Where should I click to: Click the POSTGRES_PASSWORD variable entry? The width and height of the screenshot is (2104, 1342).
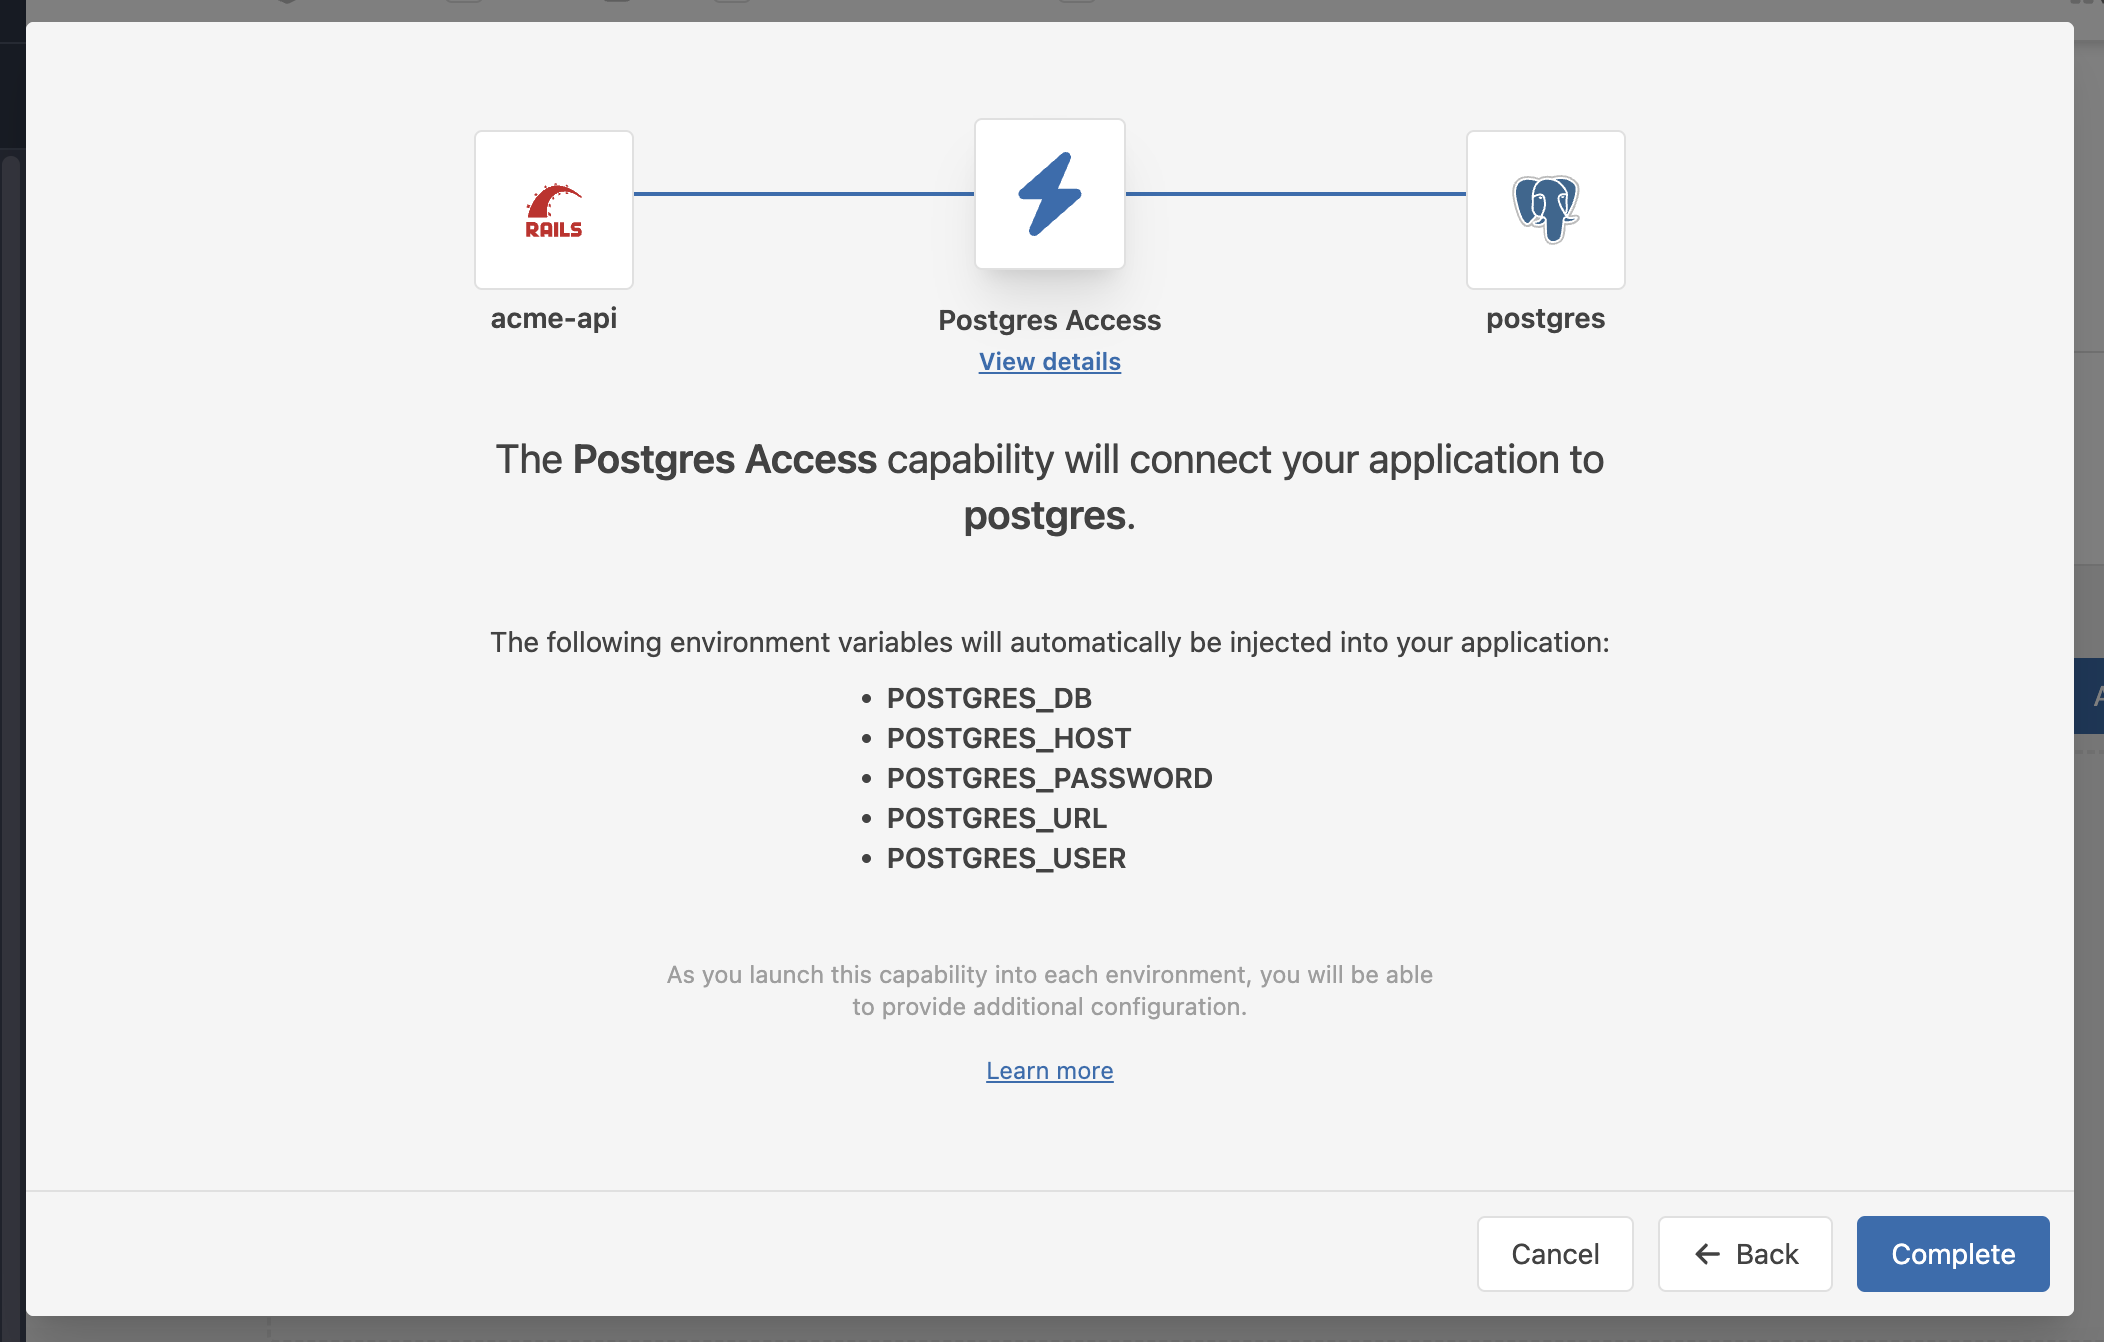1049,778
